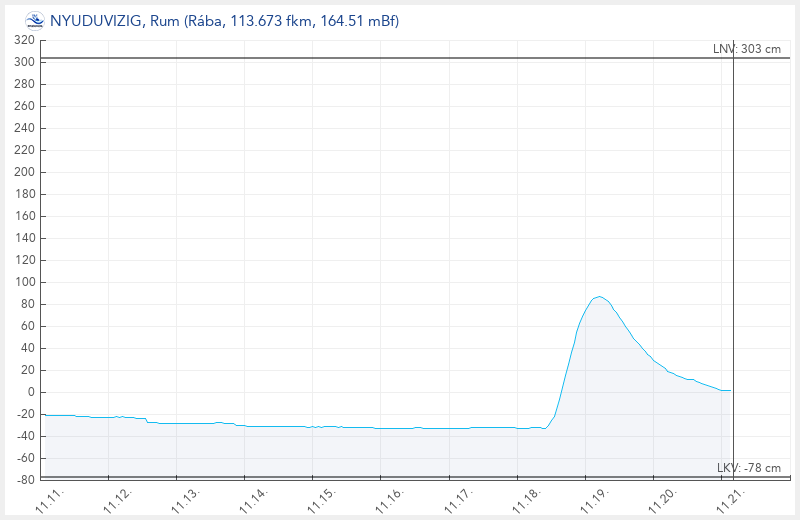Image resolution: width=800 pixels, height=520 pixels.
Task: Select the 11.16. date on the x-axis
Action: click(389, 502)
